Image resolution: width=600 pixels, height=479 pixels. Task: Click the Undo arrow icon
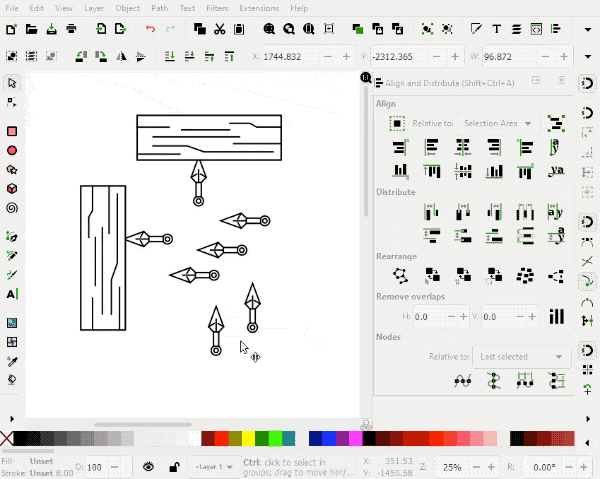[x=150, y=30]
